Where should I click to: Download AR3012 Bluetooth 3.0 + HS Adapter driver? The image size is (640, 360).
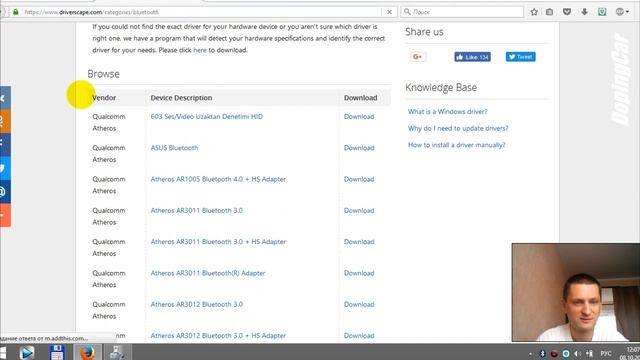pyautogui.click(x=359, y=336)
